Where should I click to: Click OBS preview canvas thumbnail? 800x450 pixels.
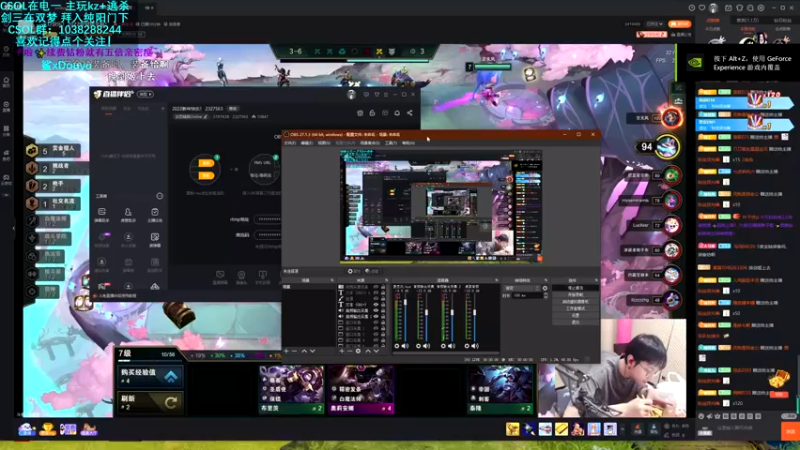coord(441,206)
